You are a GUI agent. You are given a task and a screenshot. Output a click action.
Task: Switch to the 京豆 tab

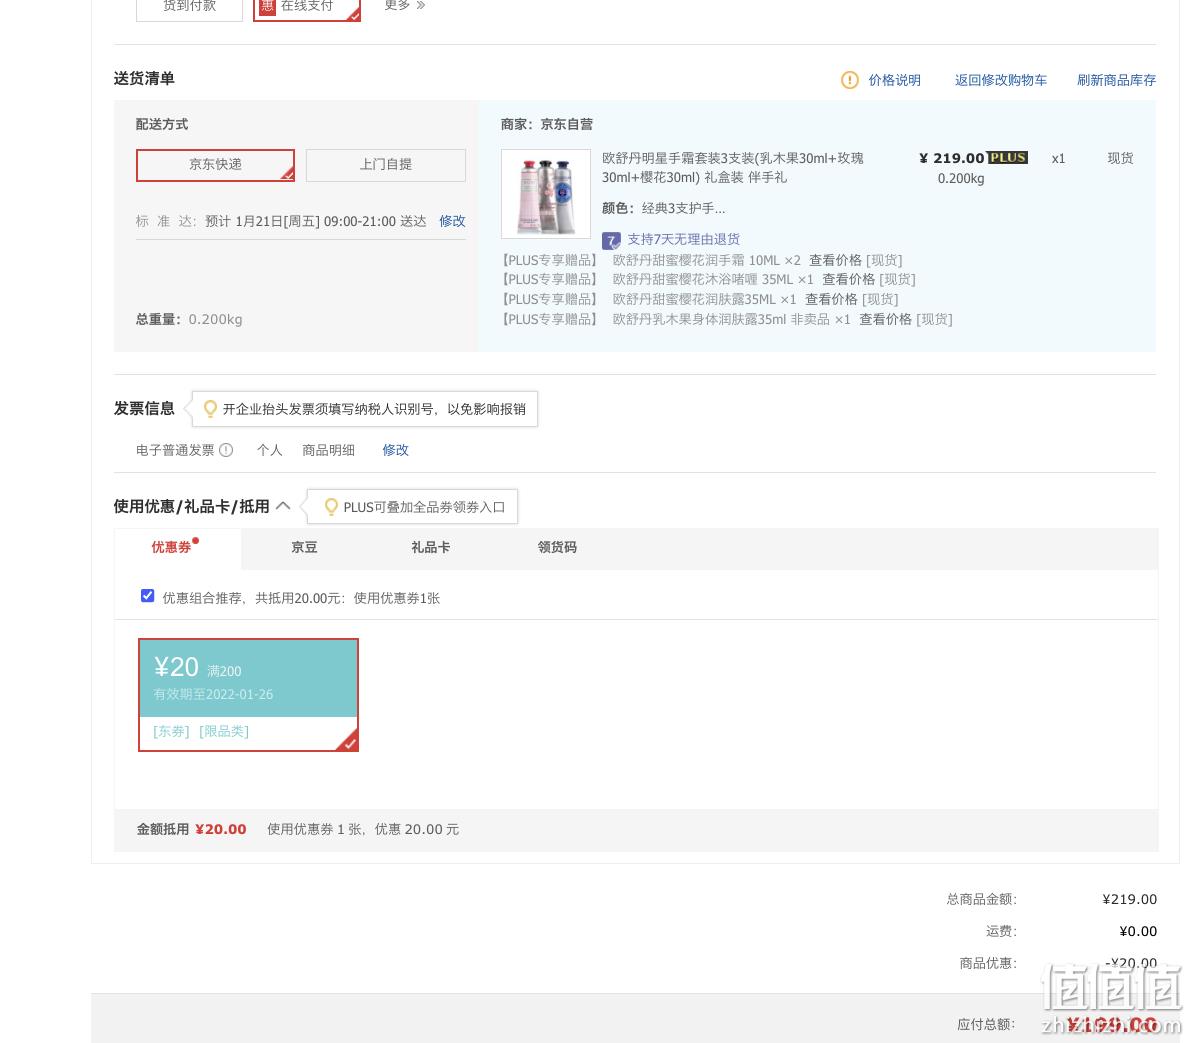(305, 547)
